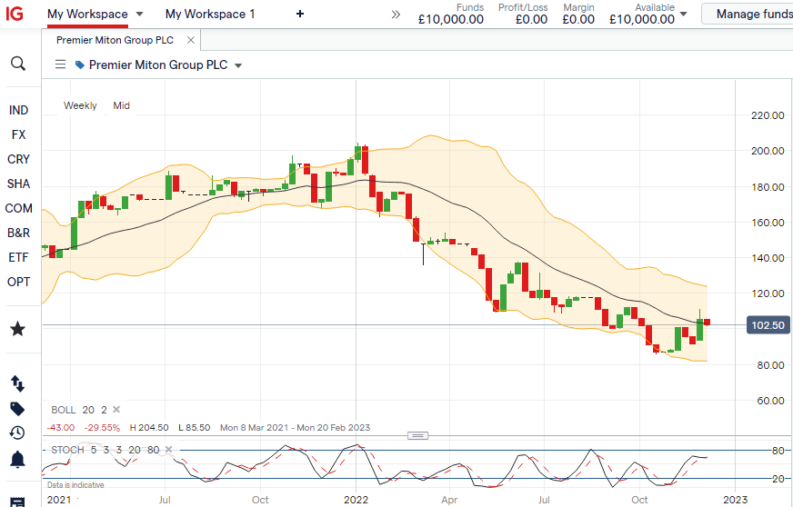Open the alerts bell icon
Image resolution: width=793 pixels, height=507 pixels.
point(18,459)
